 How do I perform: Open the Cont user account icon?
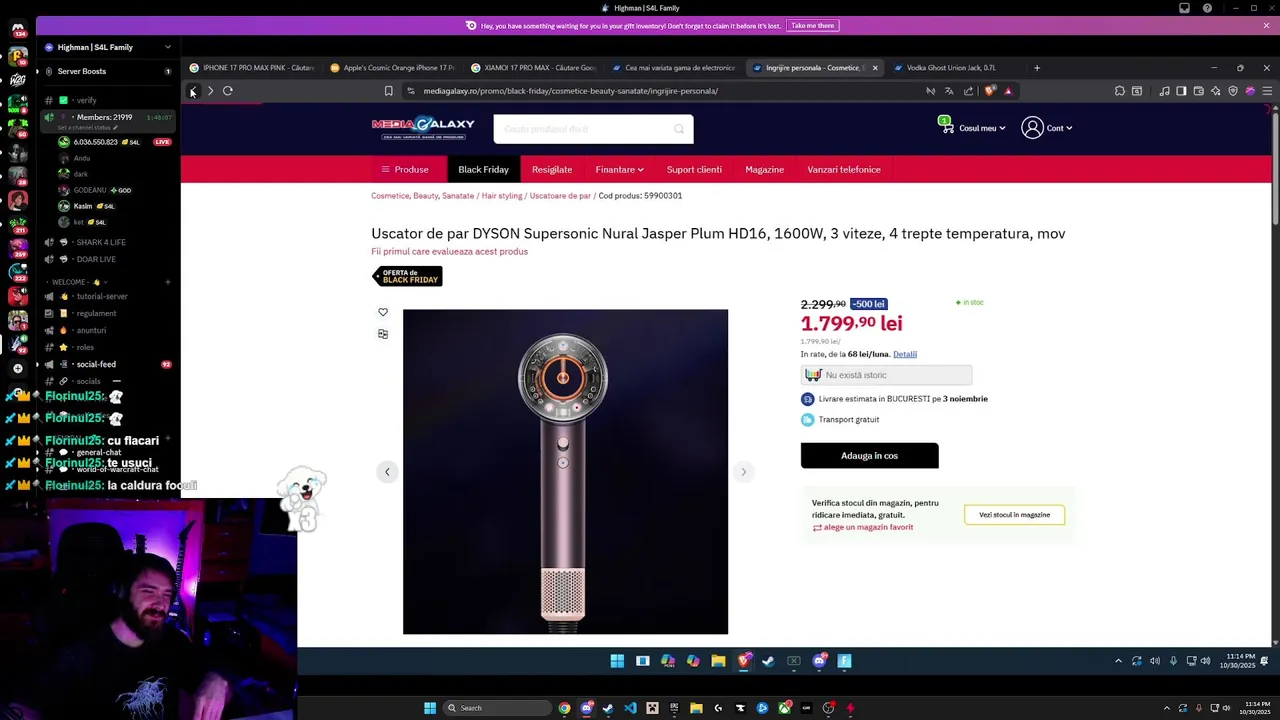coord(1032,128)
